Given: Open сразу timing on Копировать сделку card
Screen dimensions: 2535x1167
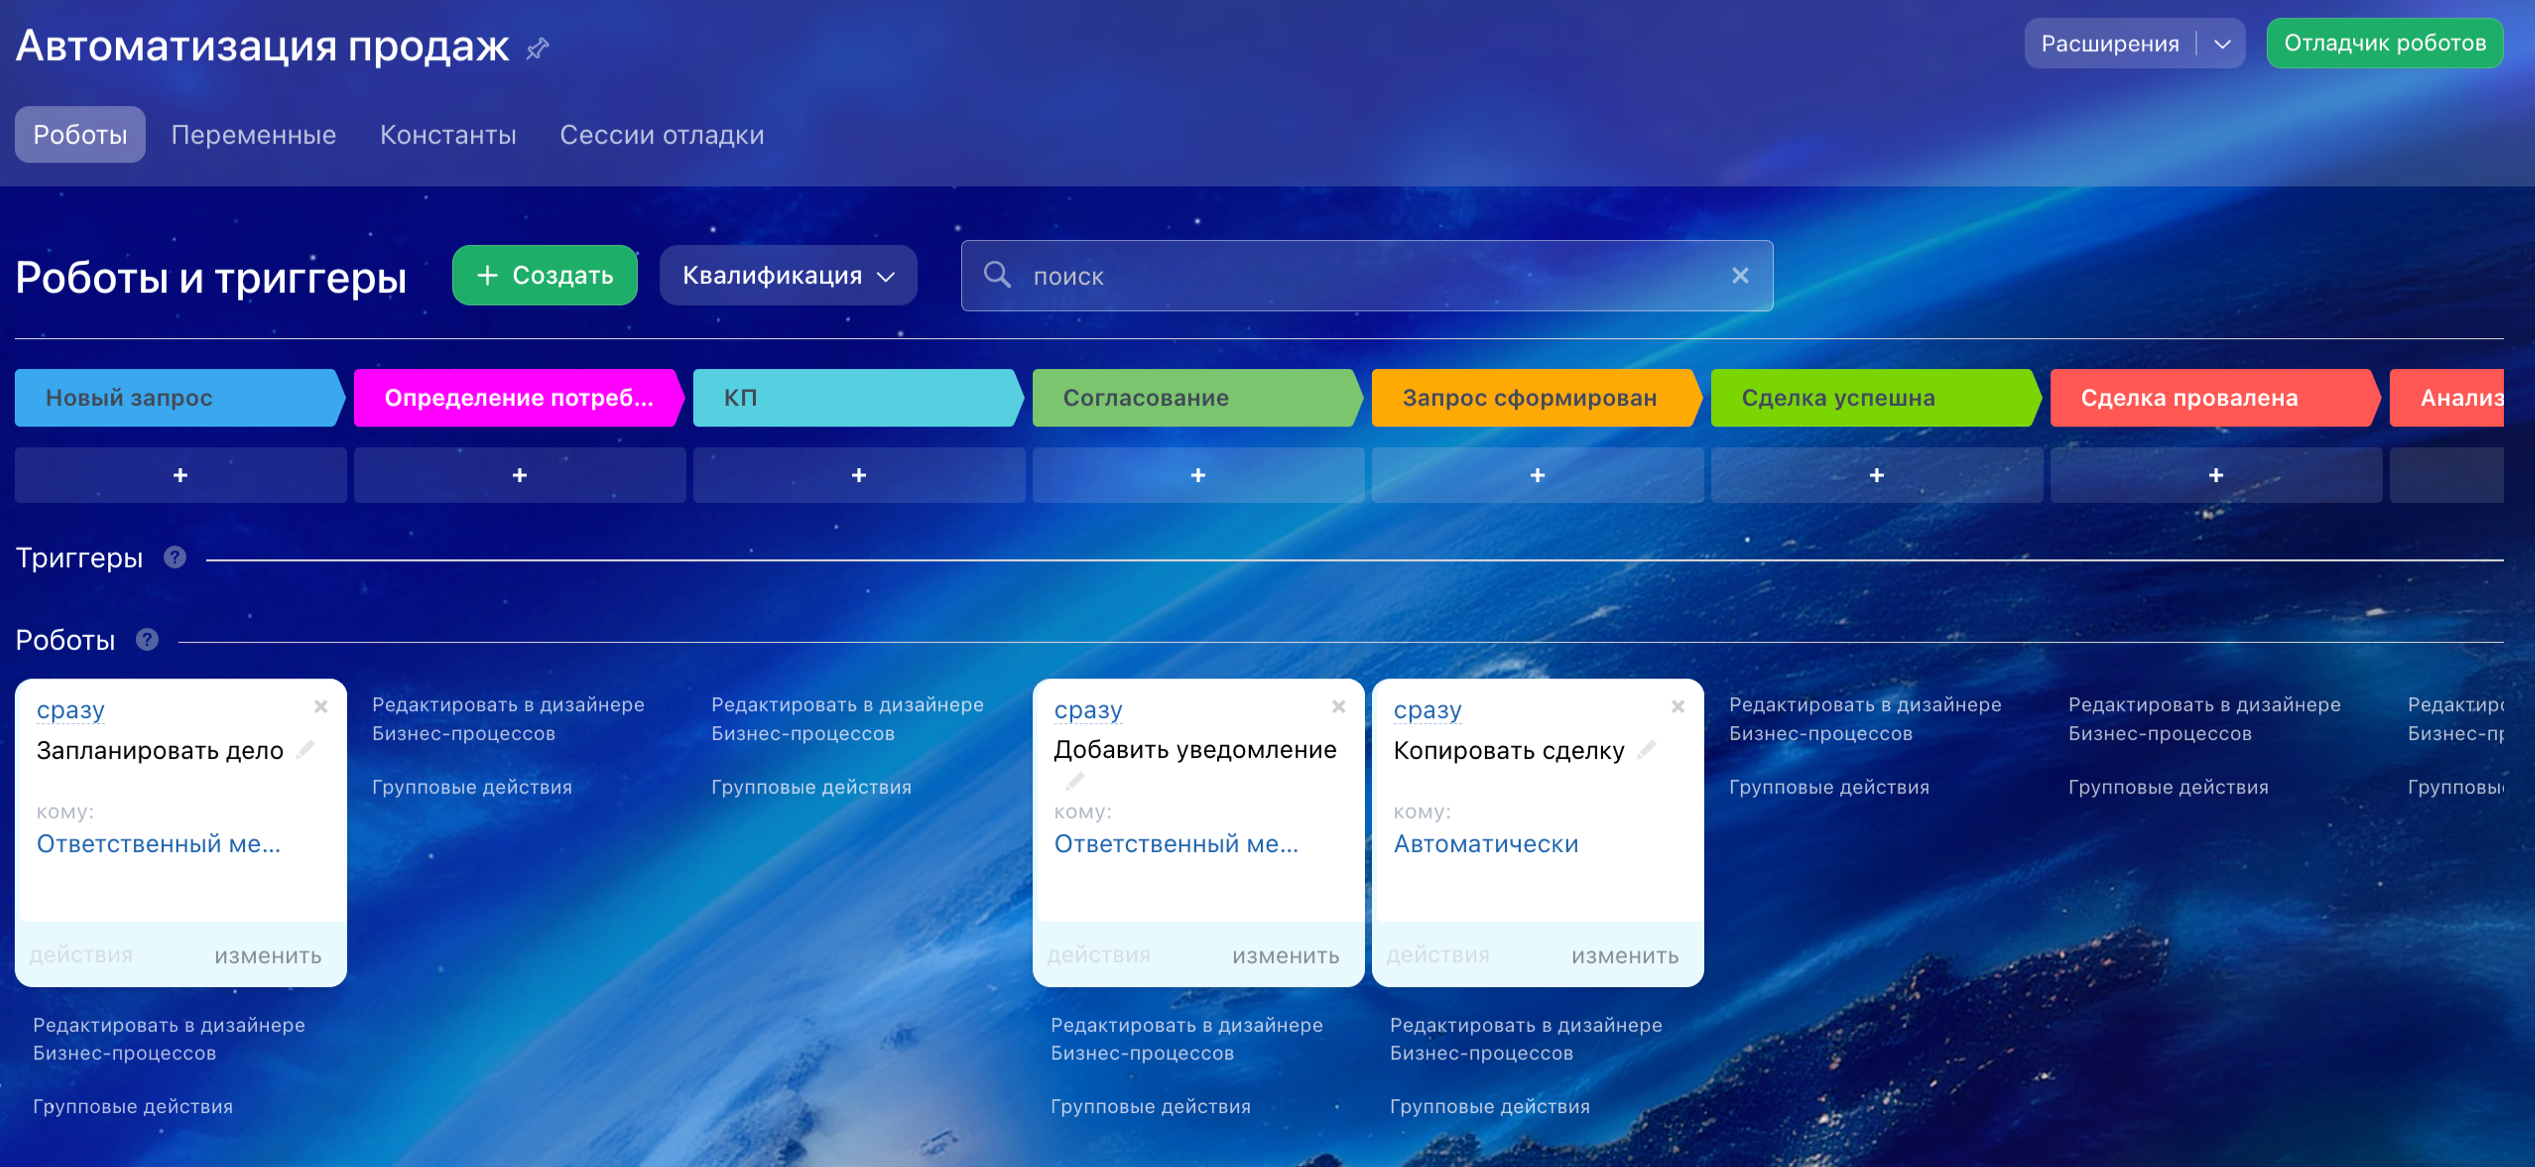Looking at the screenshot, I should point(1427,709).
